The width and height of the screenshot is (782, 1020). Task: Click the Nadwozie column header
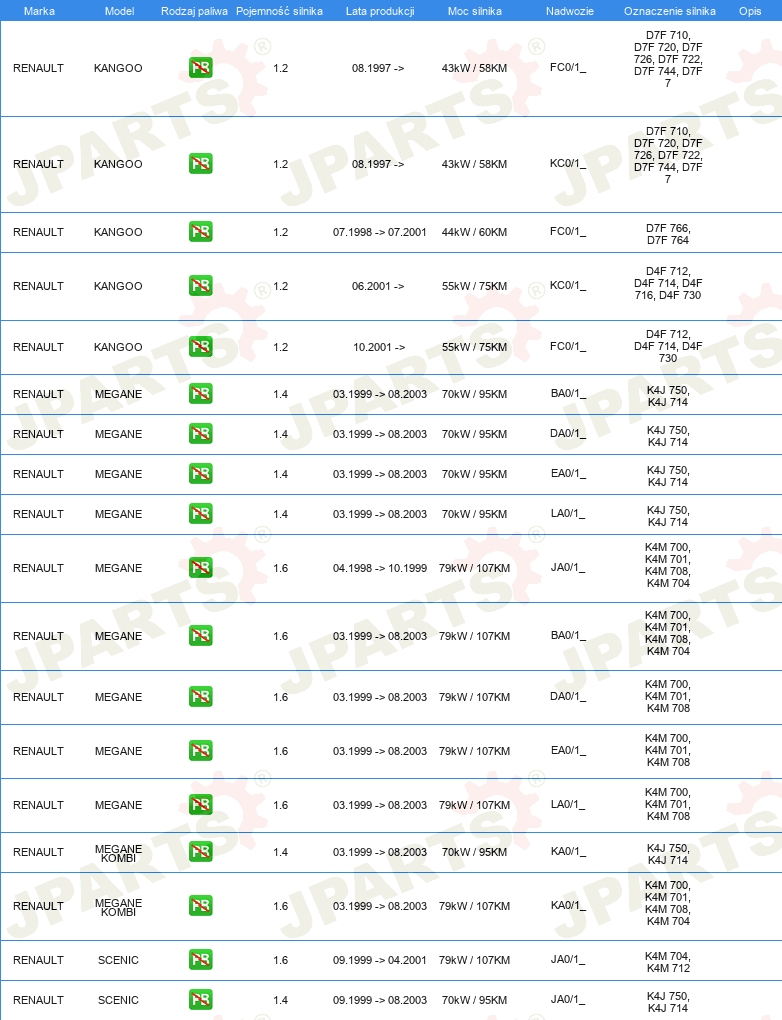569,11
